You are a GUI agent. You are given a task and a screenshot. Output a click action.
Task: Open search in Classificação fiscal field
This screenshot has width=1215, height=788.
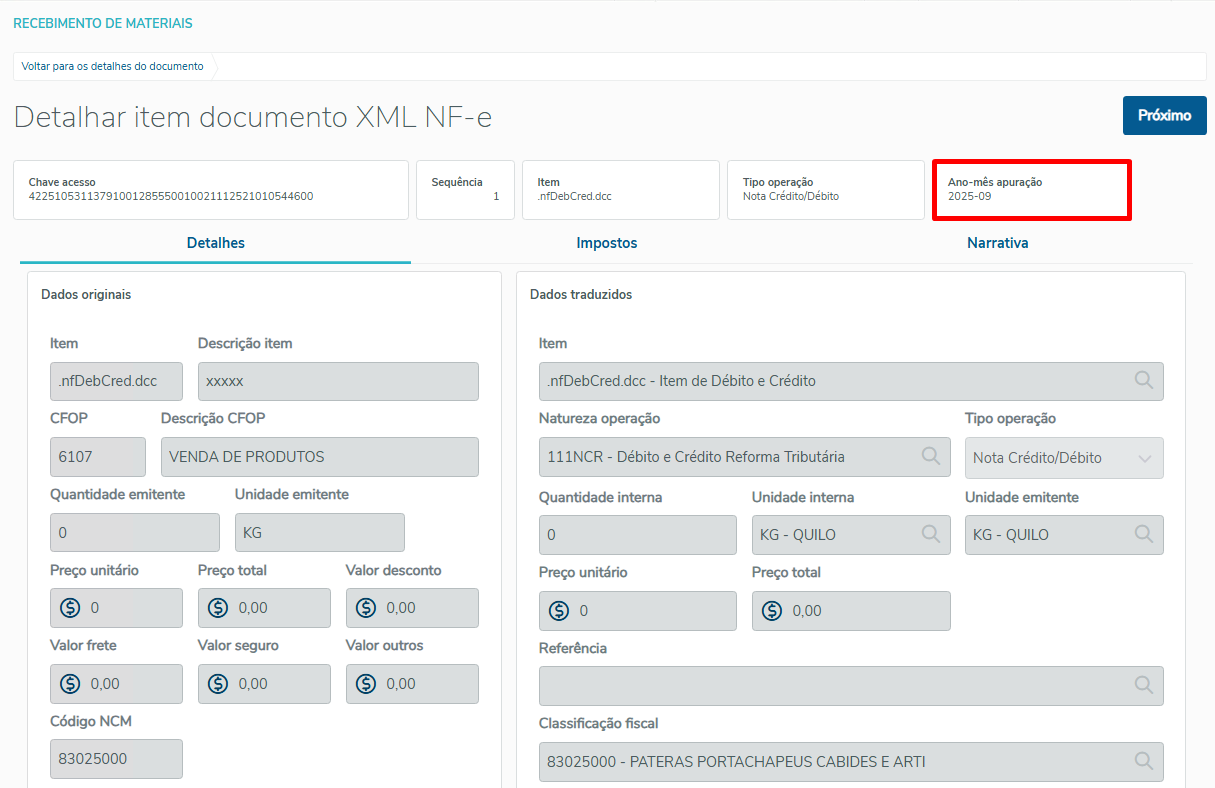point(1144,761)
